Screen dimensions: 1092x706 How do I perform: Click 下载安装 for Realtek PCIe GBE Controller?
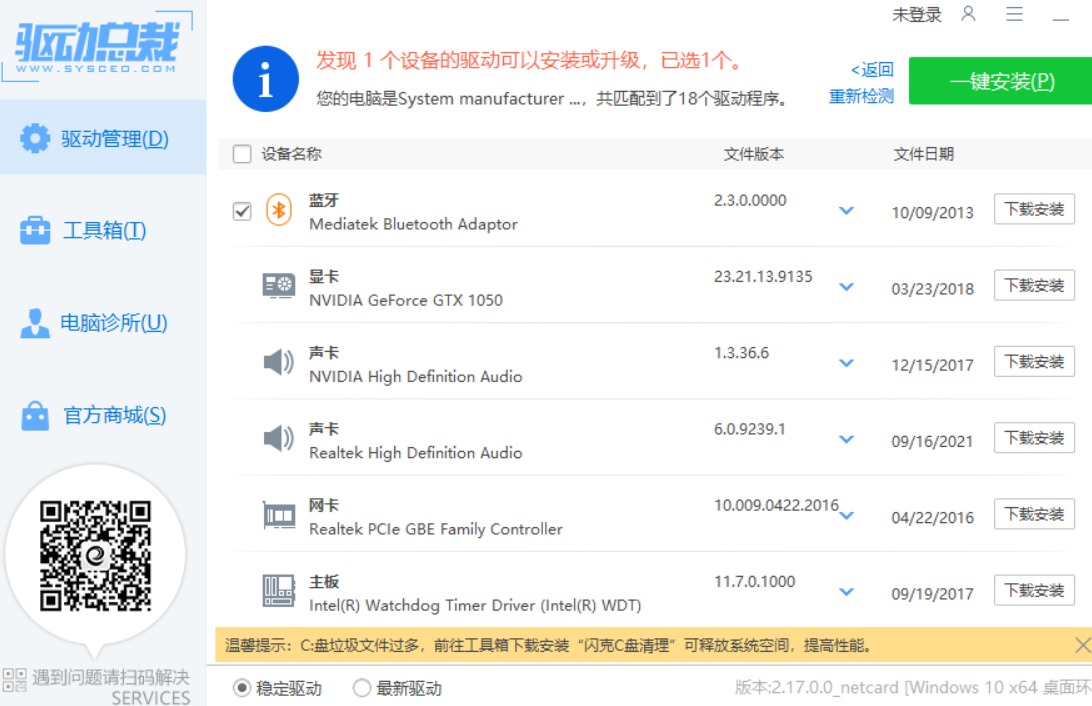click(x=1034, y=514)
